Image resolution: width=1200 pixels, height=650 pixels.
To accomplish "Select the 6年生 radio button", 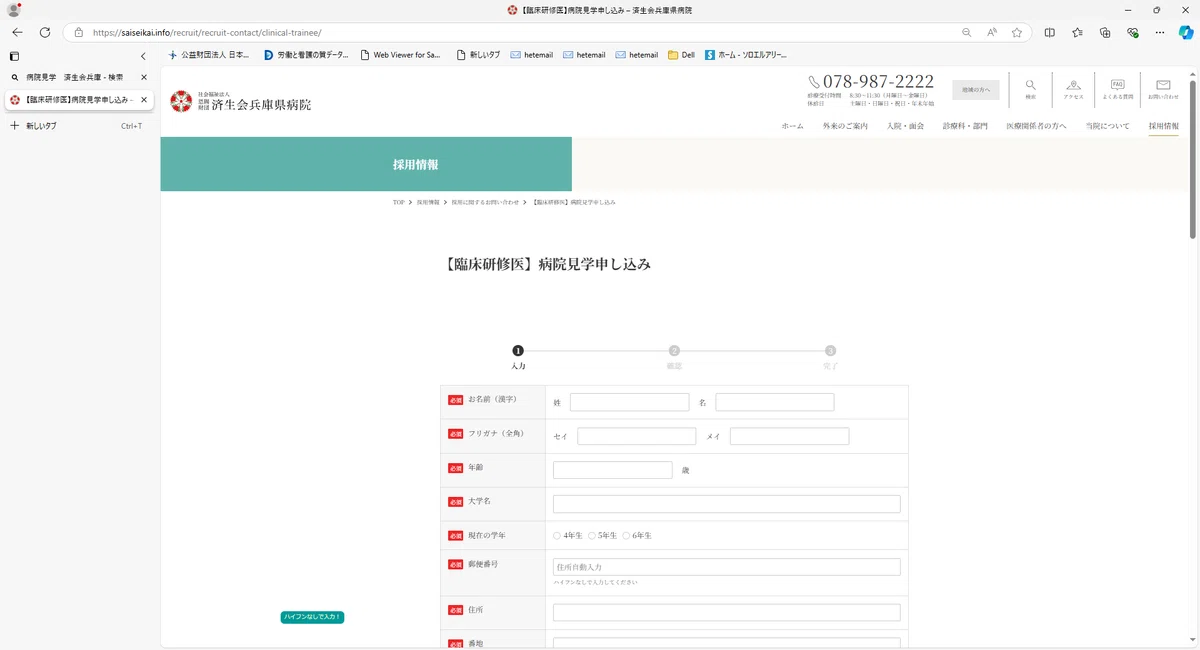I will tap(626, 536).
